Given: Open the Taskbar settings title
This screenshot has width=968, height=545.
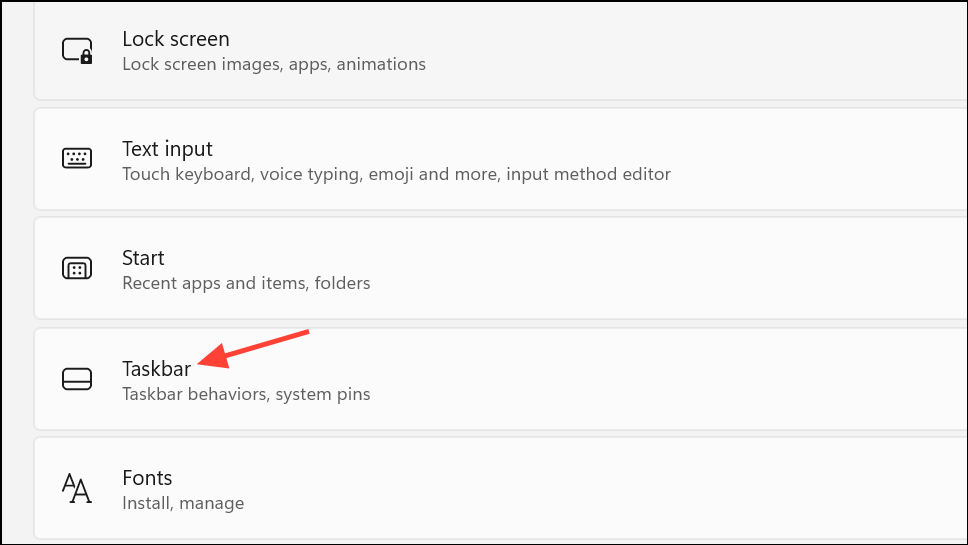Looking at the screenshot, I should [157, 369].
